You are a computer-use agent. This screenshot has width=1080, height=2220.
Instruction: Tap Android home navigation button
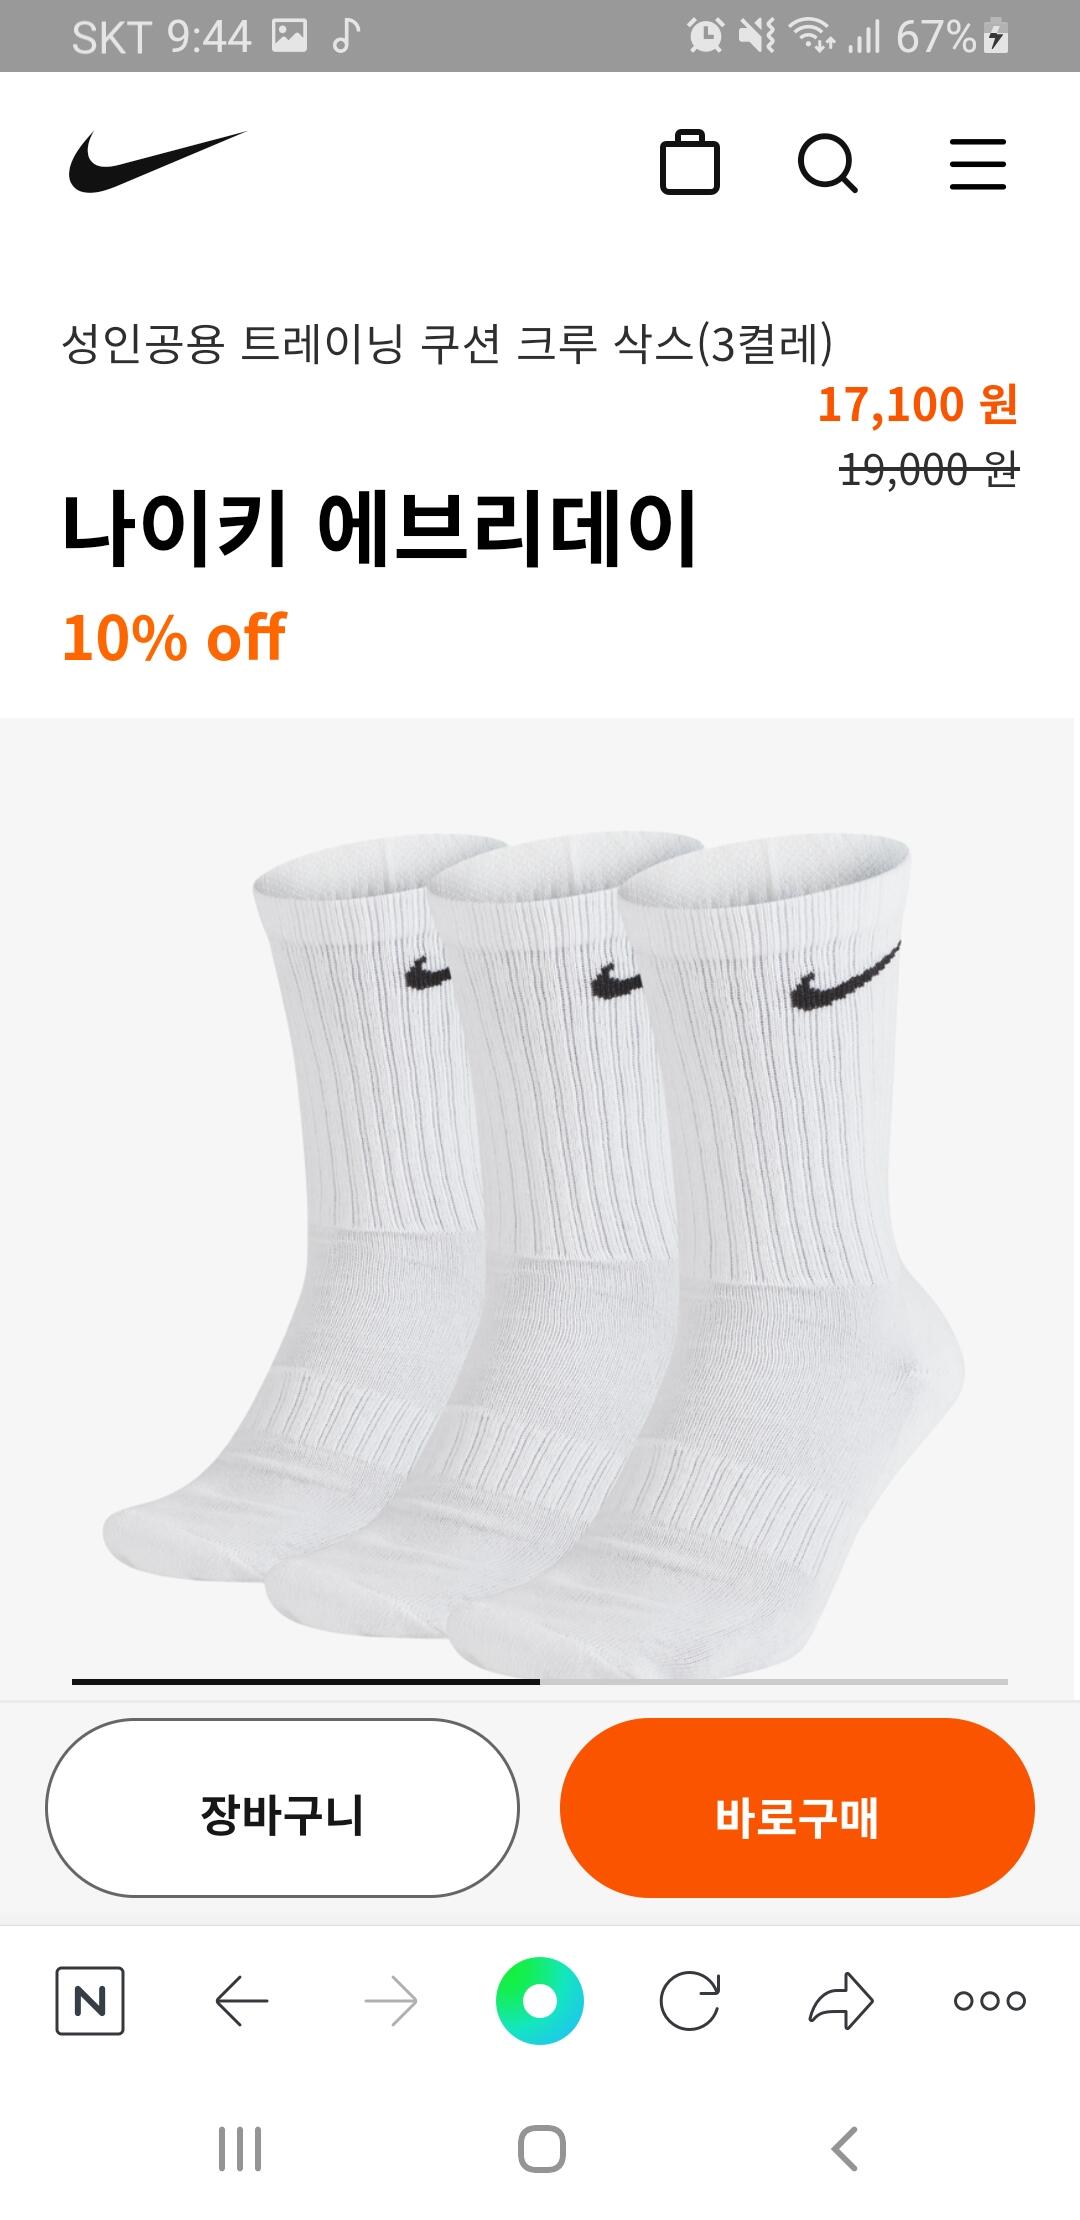[x=541, y=2148]
